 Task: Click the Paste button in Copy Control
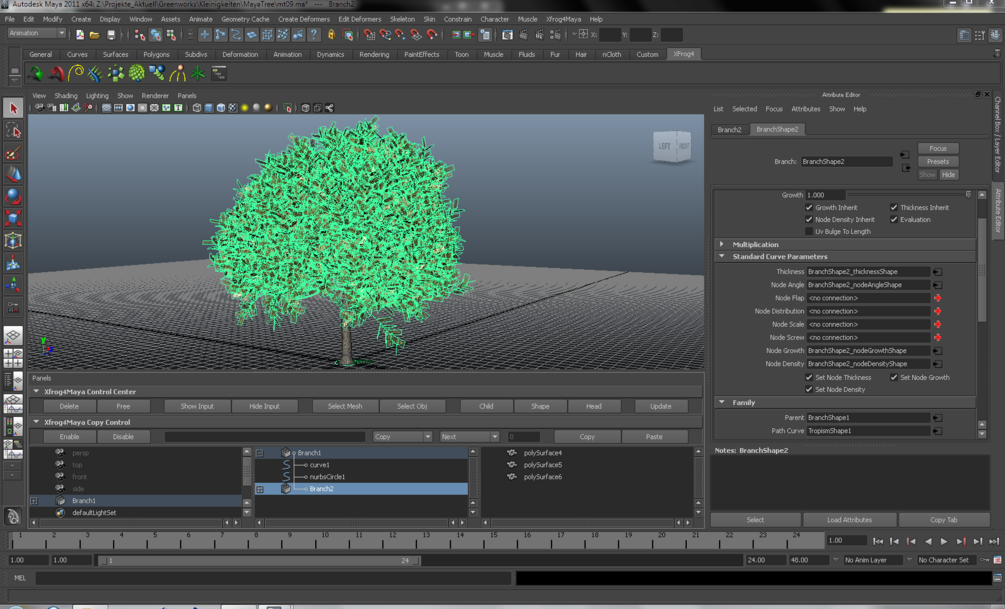point(654,437)
